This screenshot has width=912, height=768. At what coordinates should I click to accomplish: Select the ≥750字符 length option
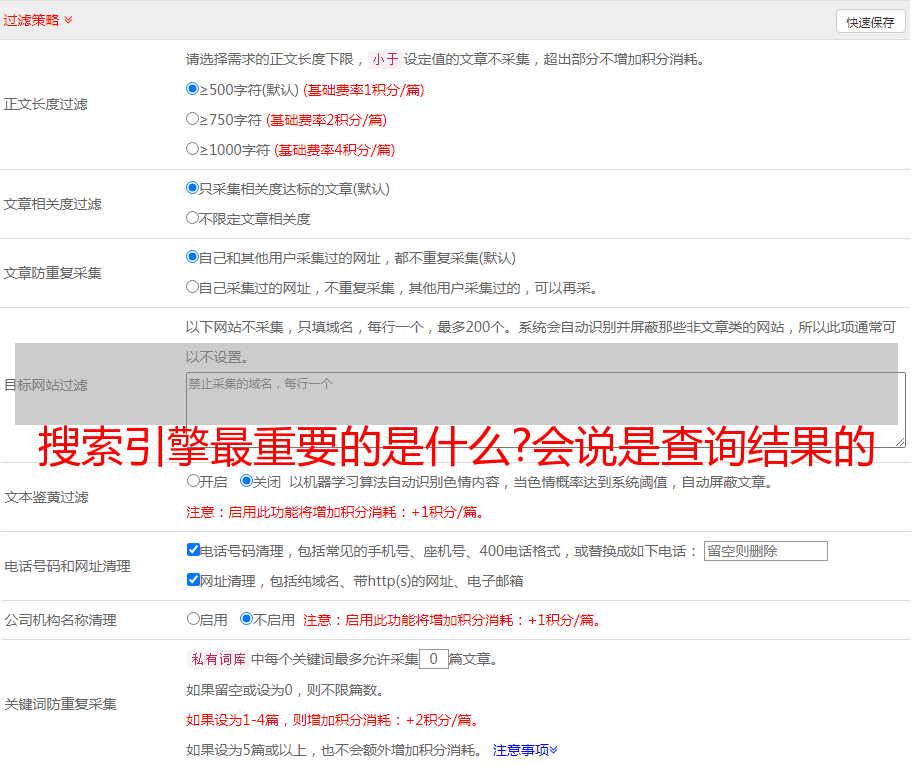click(193, 119)
